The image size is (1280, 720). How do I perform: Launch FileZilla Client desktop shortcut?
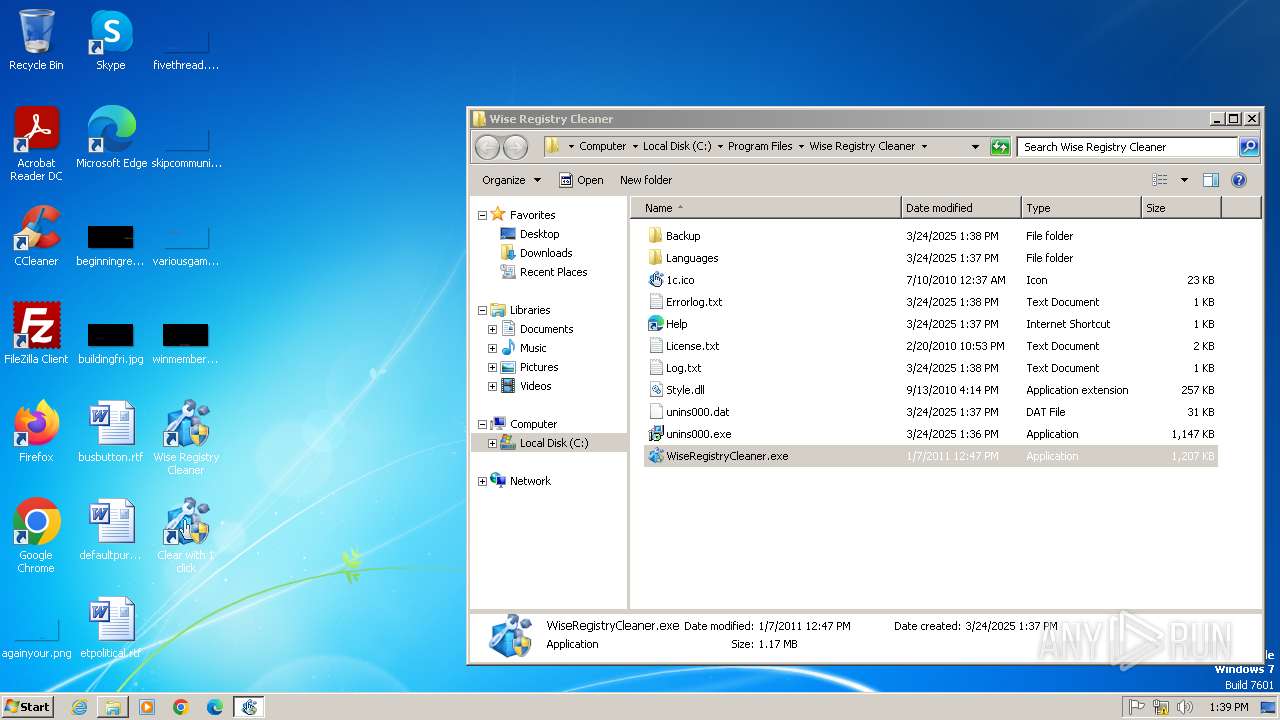click(36, 334)
